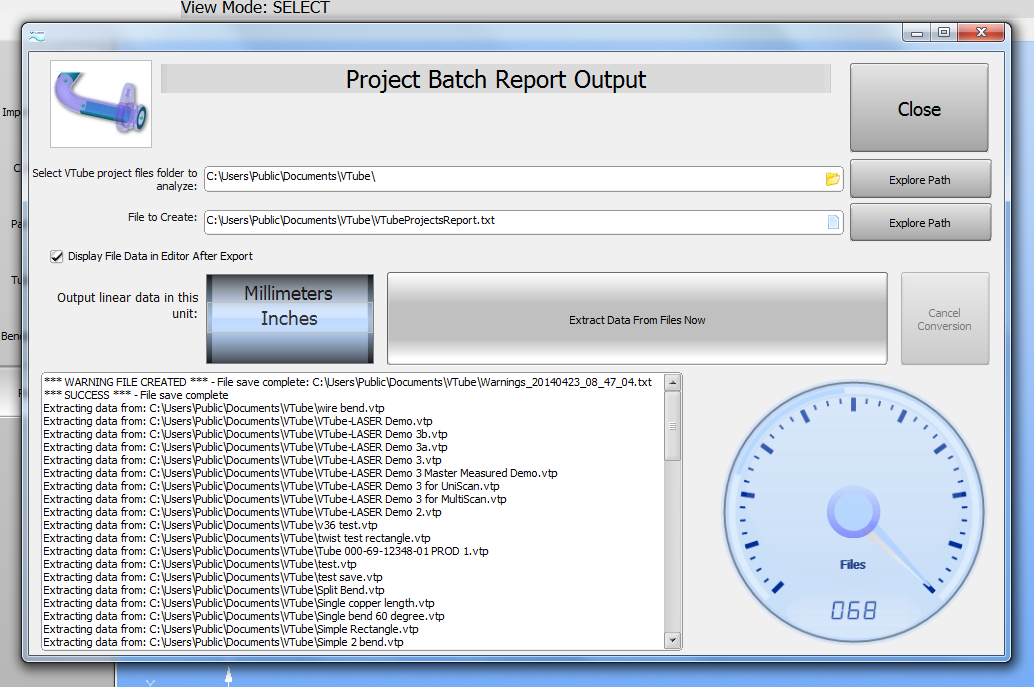Viewport: 1034px width, 687px height.
Task: Click the File to Create path field
Action: click(512, 222)
